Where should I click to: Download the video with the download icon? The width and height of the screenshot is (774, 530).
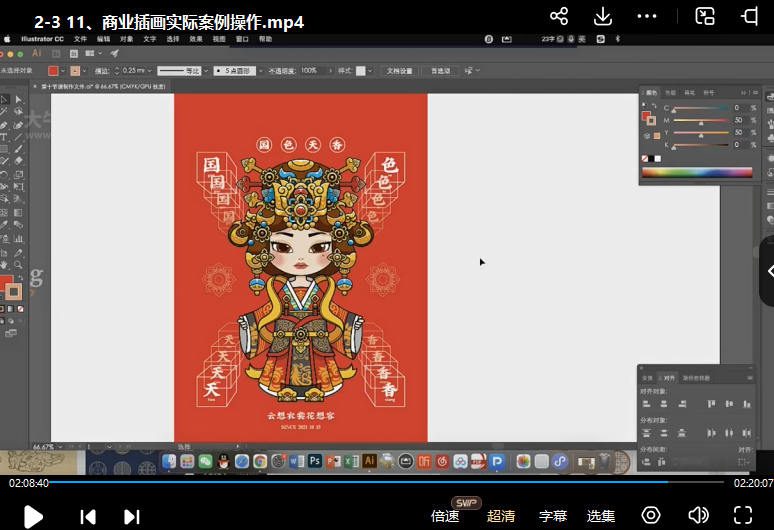pos(603,16)
